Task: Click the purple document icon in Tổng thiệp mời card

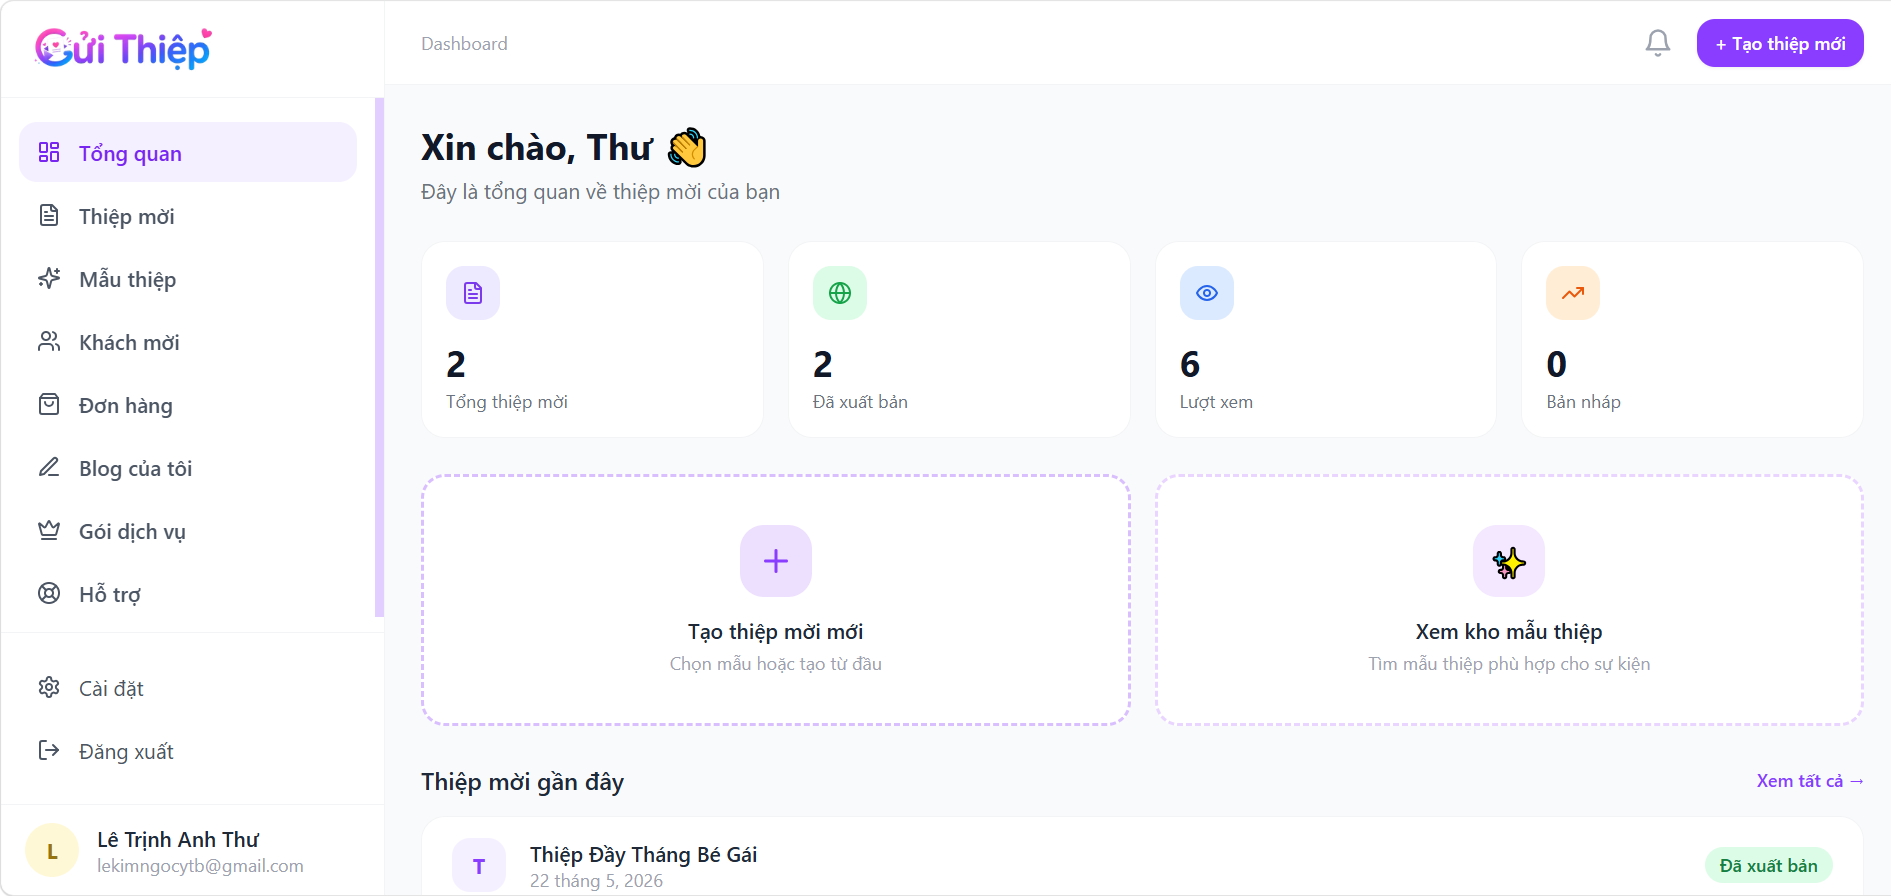Action: pos(473,293)
